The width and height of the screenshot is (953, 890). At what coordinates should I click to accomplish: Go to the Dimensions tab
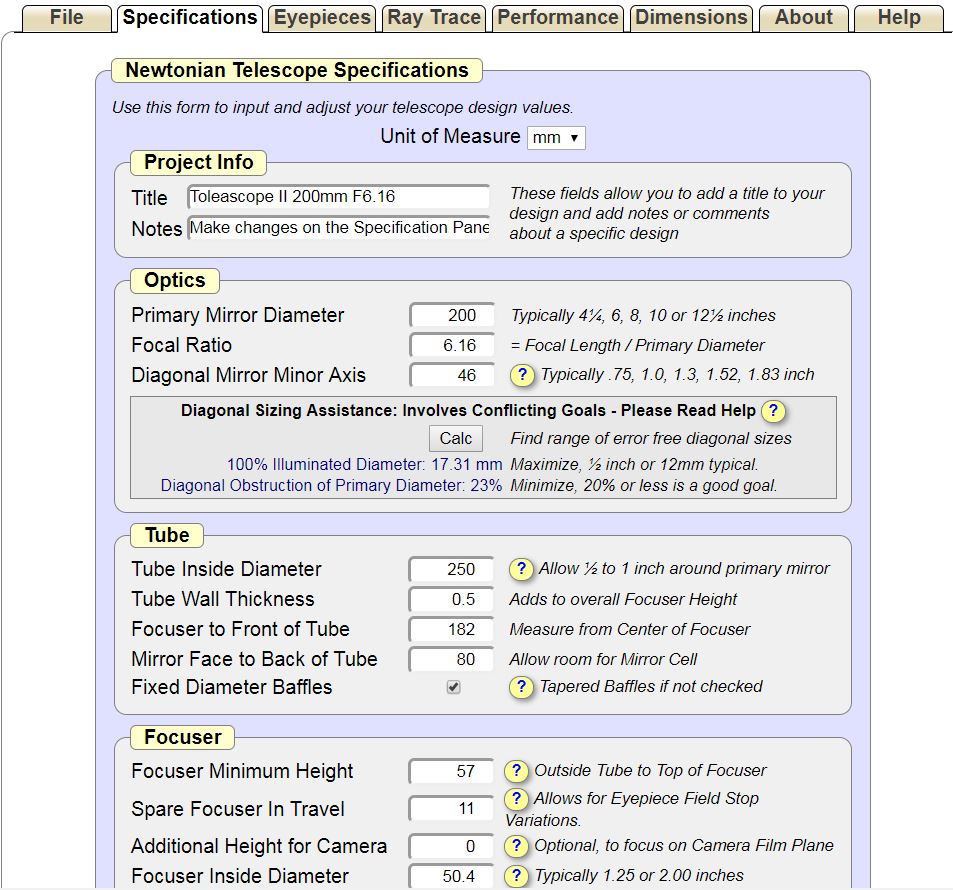692,18
